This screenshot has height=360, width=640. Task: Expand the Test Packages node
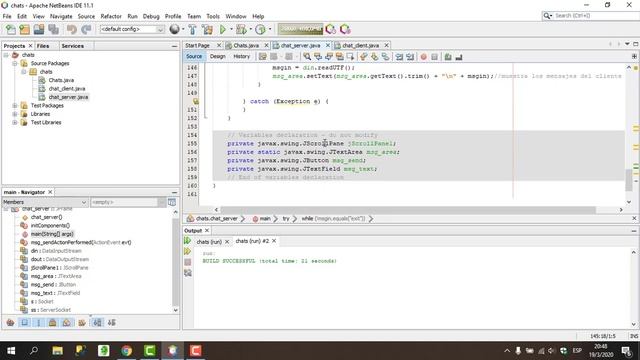click(15, 105)
